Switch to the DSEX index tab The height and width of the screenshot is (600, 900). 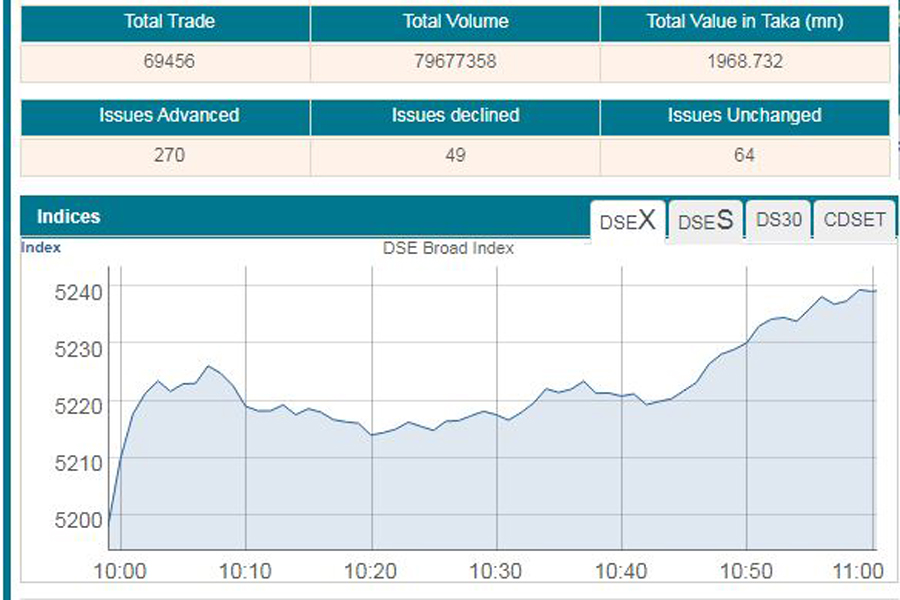[627, 221]
